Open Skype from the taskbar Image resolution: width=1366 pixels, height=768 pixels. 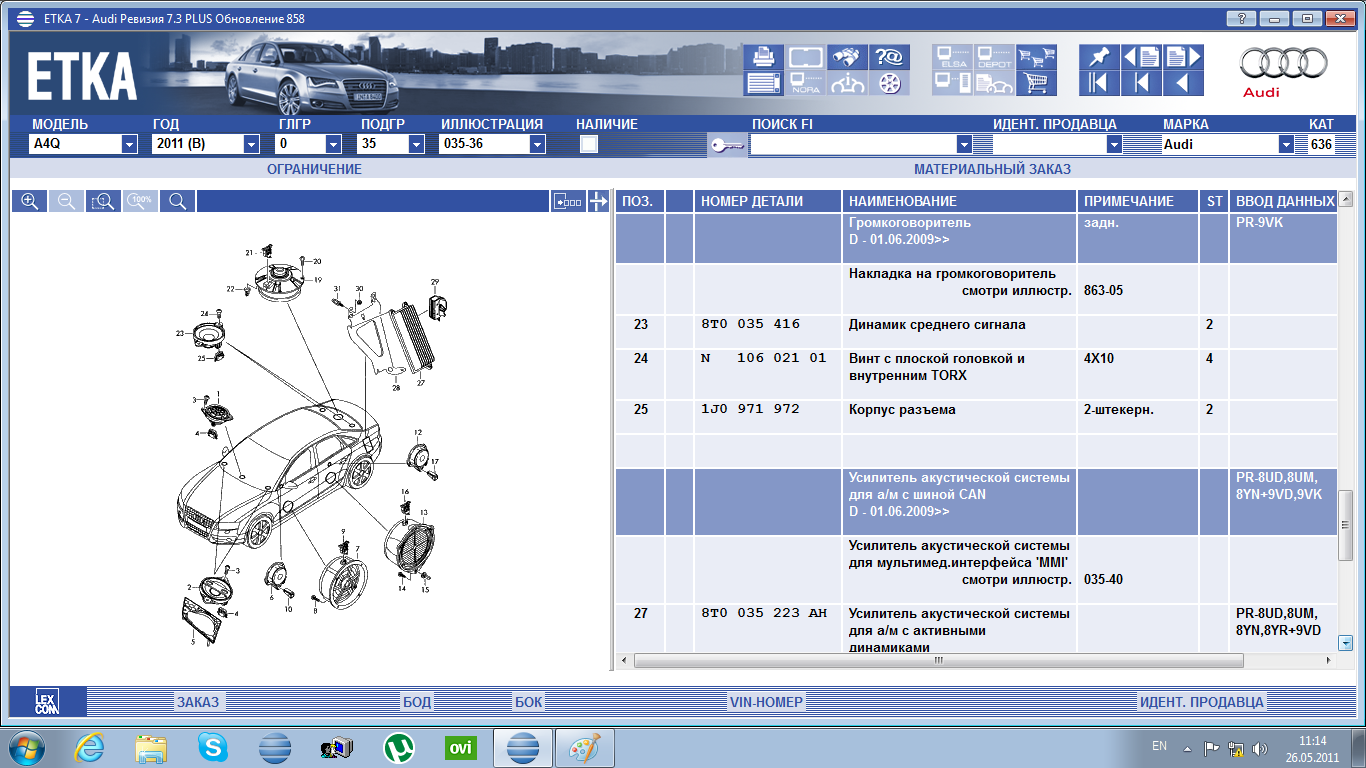click(x=212, y=747)
